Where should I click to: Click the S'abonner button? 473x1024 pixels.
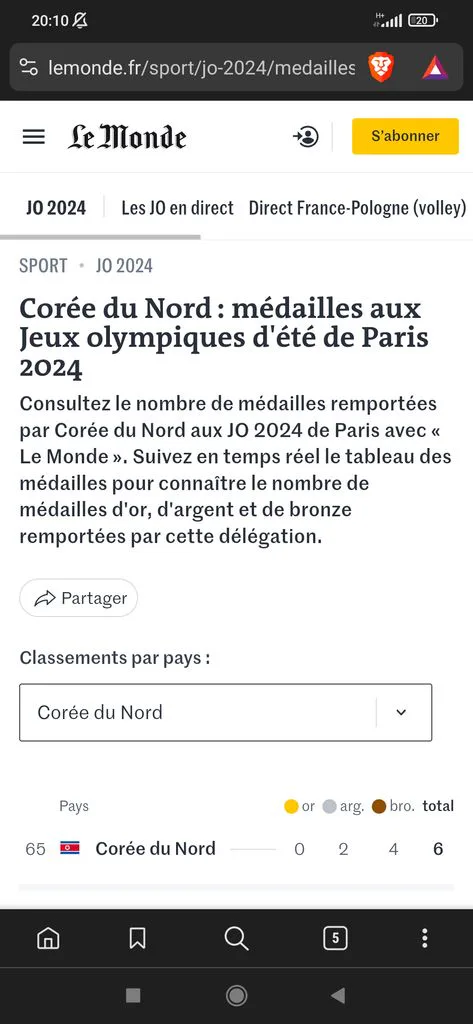tap(405, 136)
